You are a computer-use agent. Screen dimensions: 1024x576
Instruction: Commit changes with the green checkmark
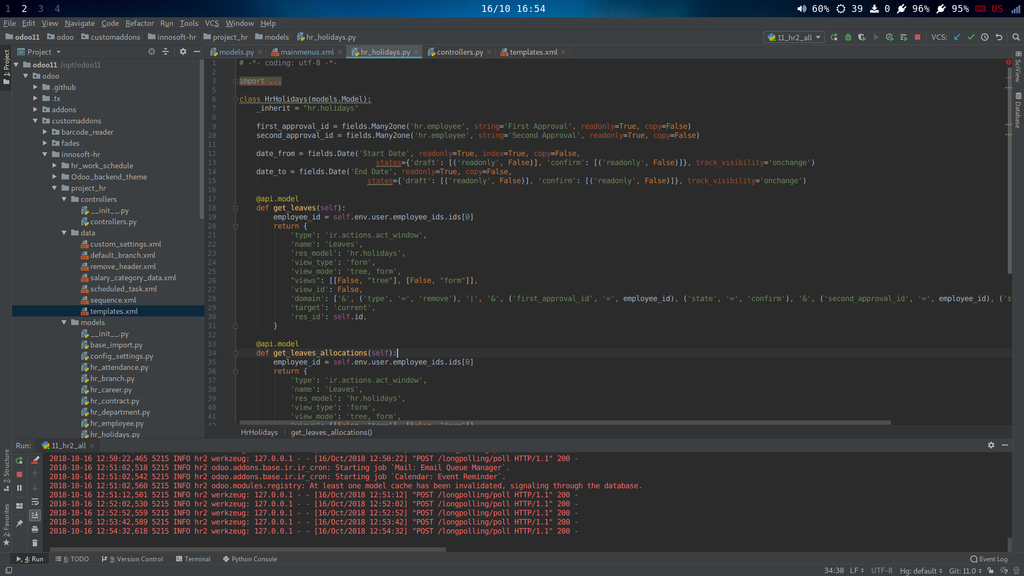pyautogui.click(x=971, y=37)
